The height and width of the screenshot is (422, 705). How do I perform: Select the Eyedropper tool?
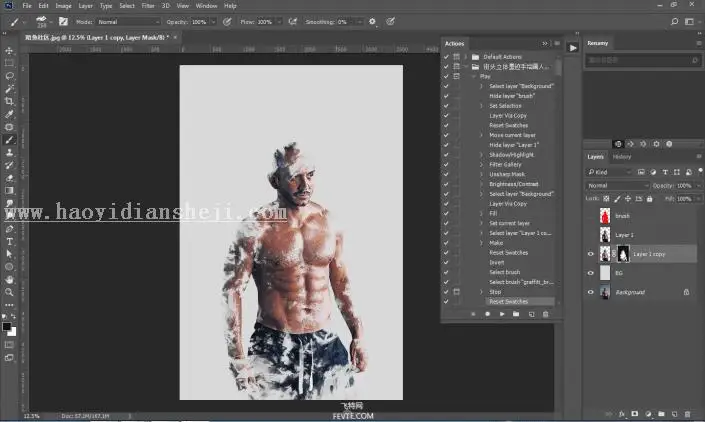[x=9, y=114]
